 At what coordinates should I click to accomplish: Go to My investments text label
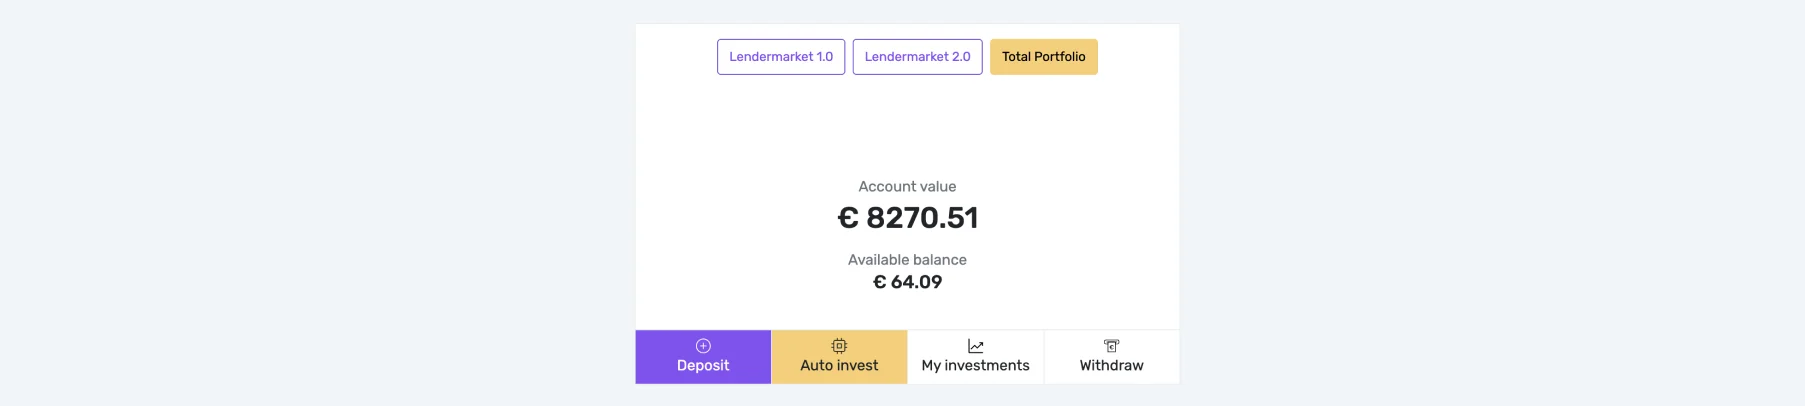click(975, 366)
